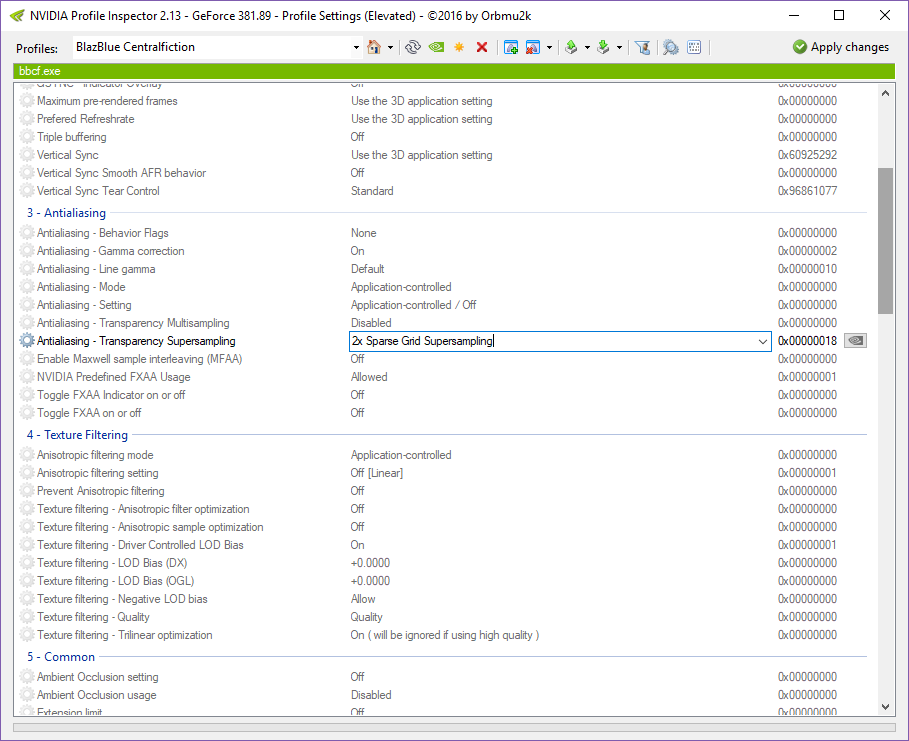Image resolution: width=909 pixels, height=741 pixels.
Task: Restore profile to NVIDIA defaults with the green logo
Action: tap(437, 47)
